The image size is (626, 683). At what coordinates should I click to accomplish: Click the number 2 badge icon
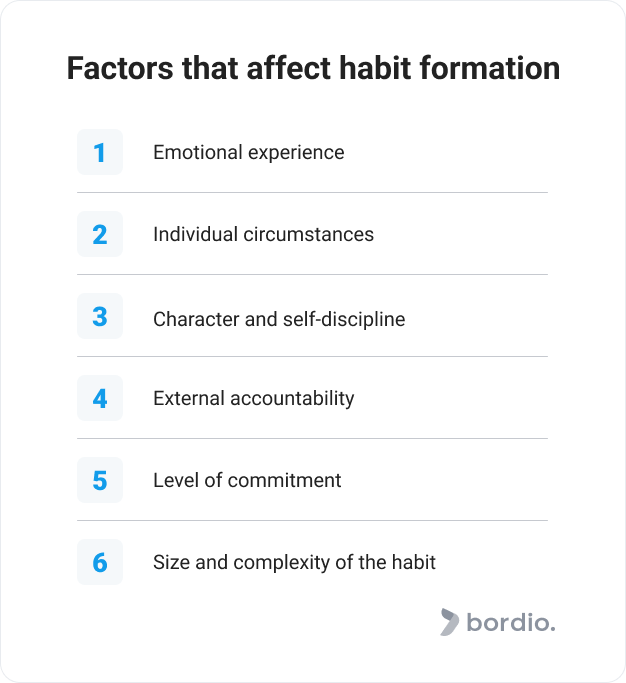100,234
